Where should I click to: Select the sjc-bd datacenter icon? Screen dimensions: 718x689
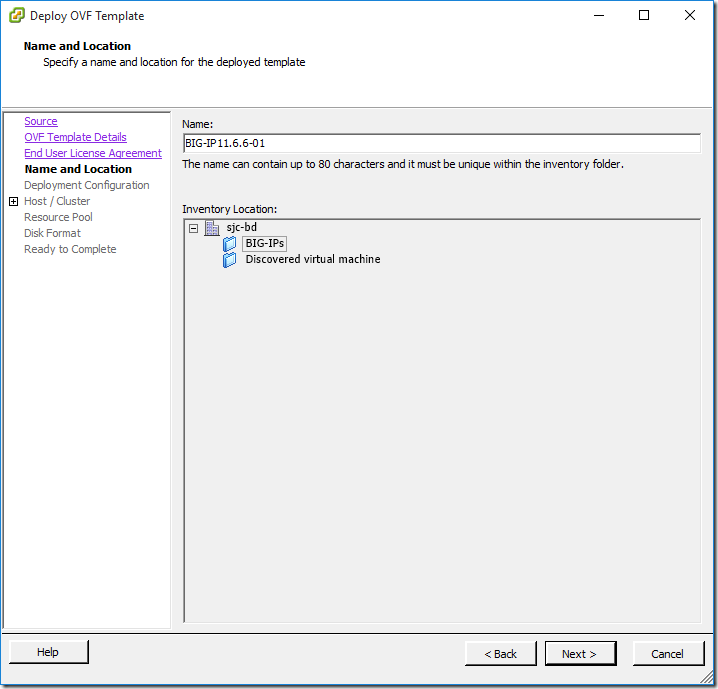pyautogui.click(x=212, y=228)
